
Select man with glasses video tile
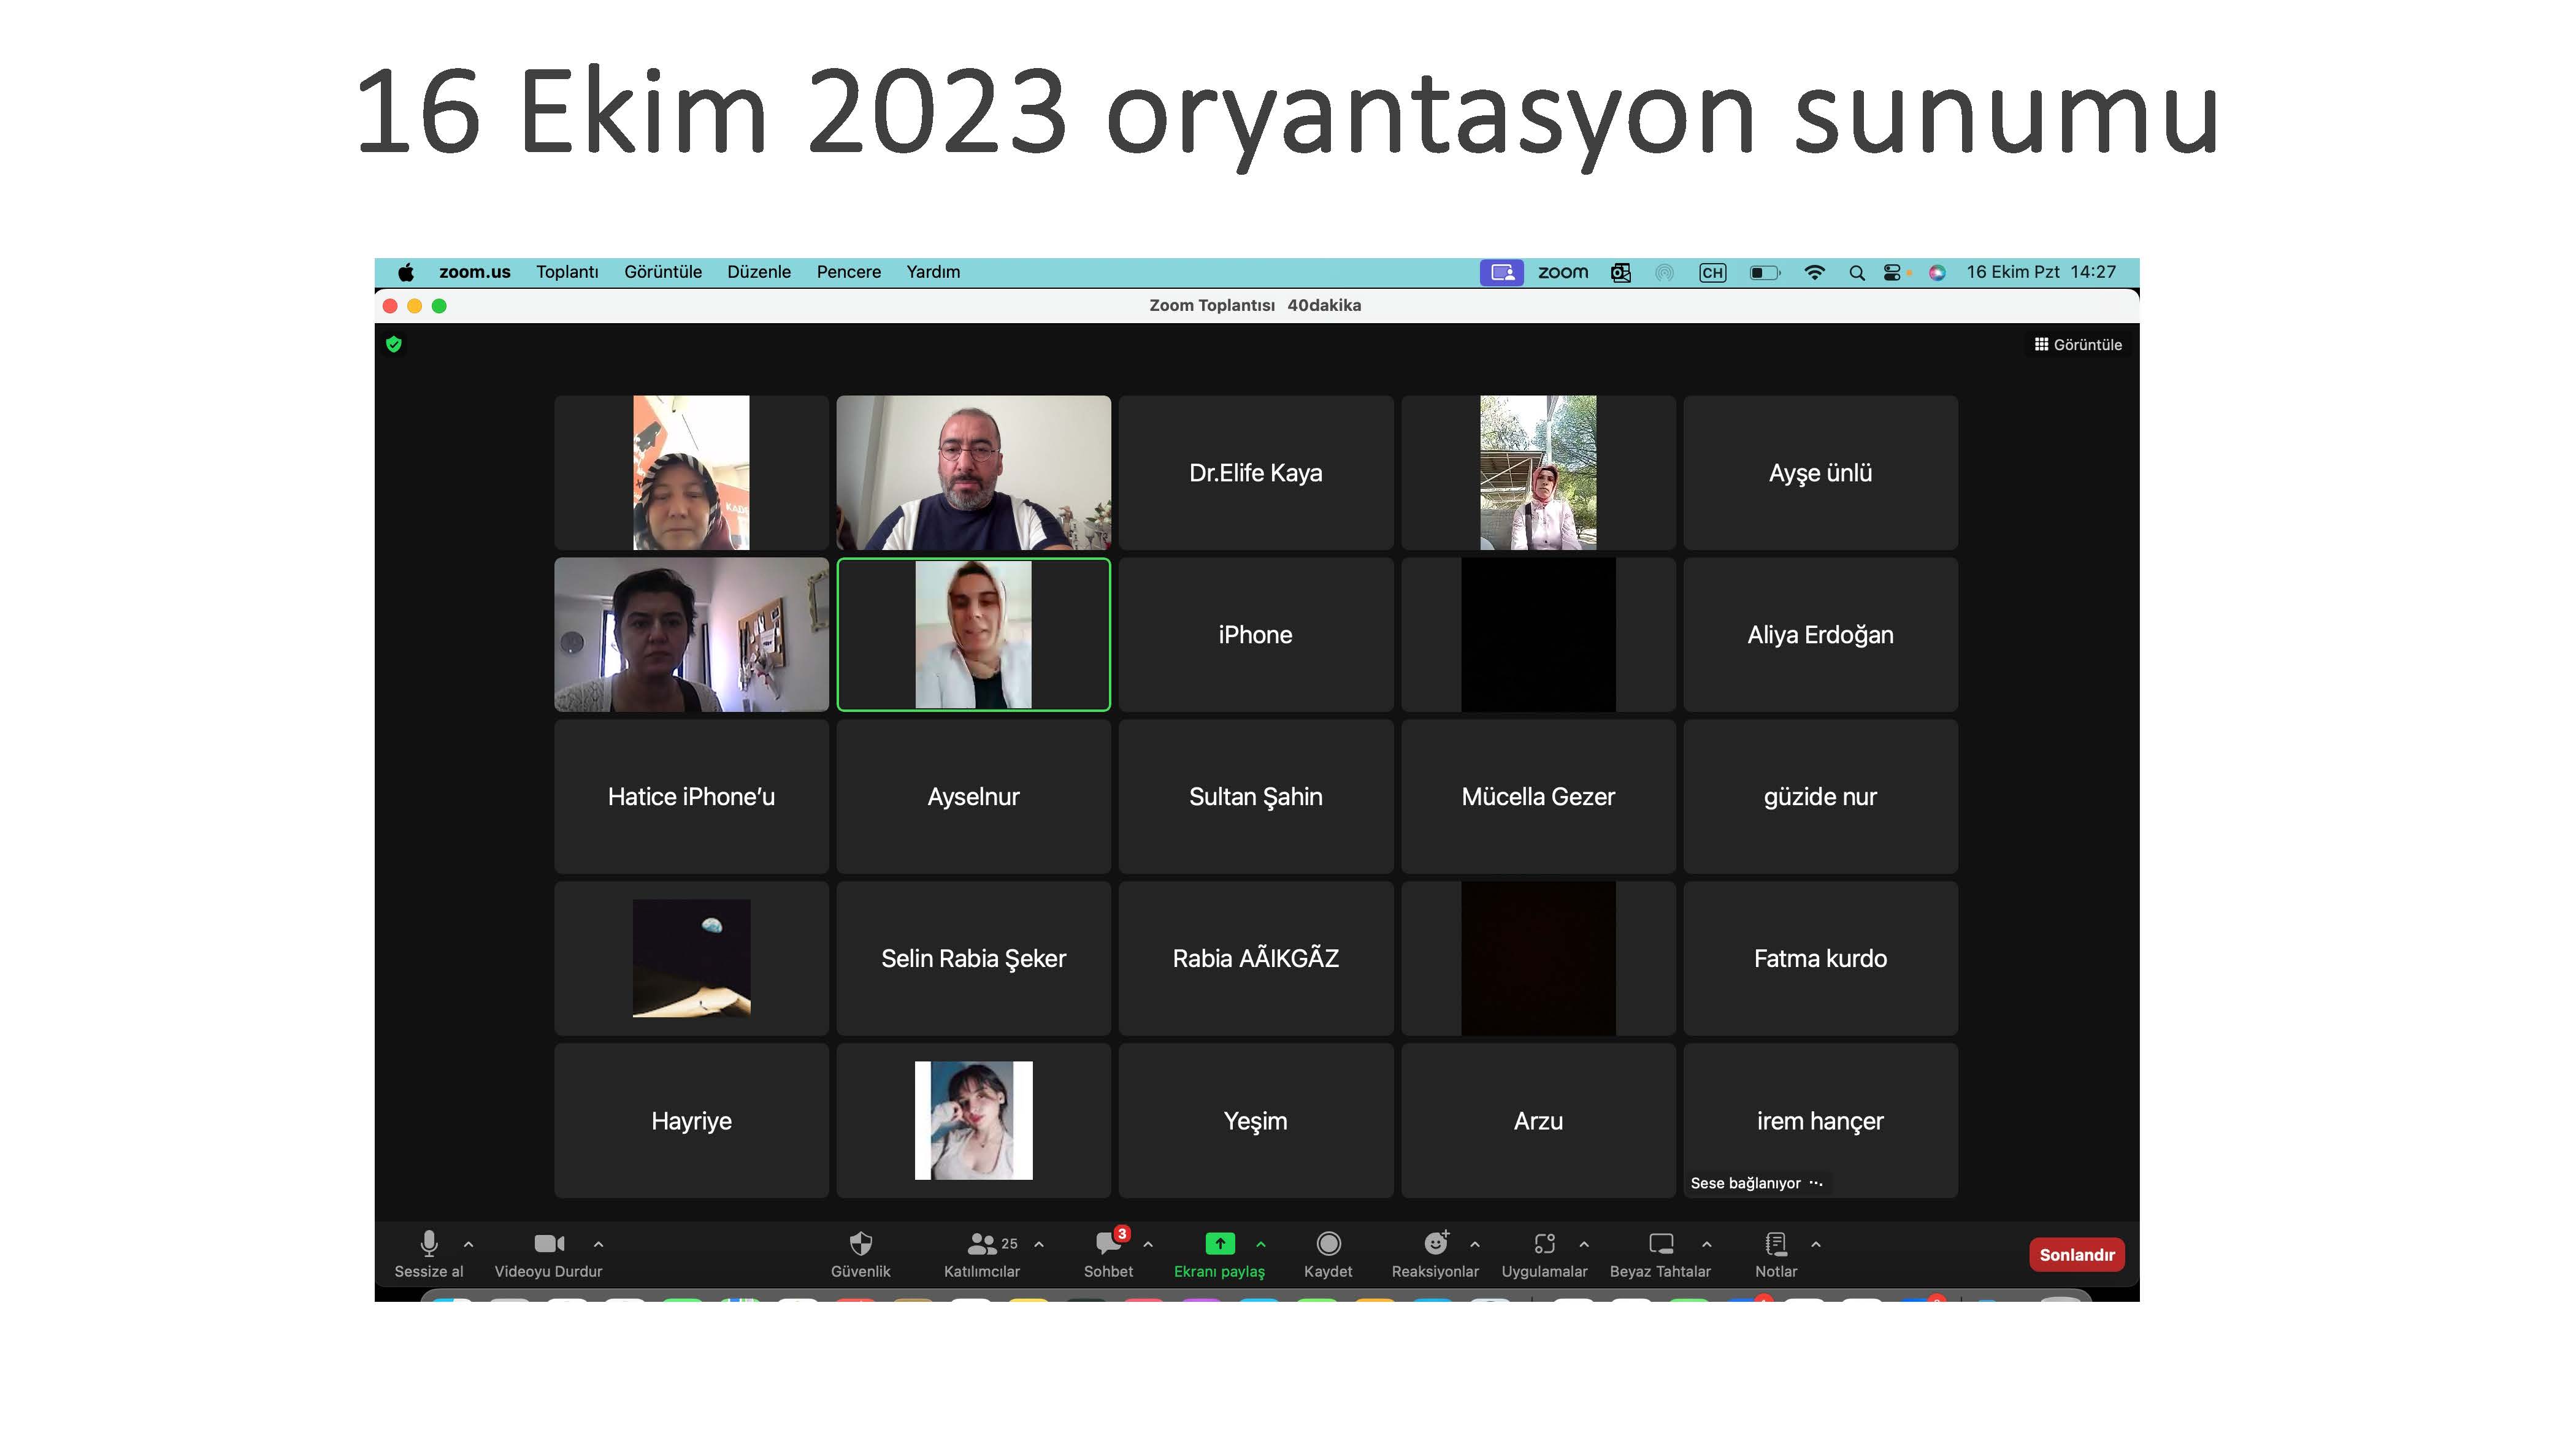(973, 472)
